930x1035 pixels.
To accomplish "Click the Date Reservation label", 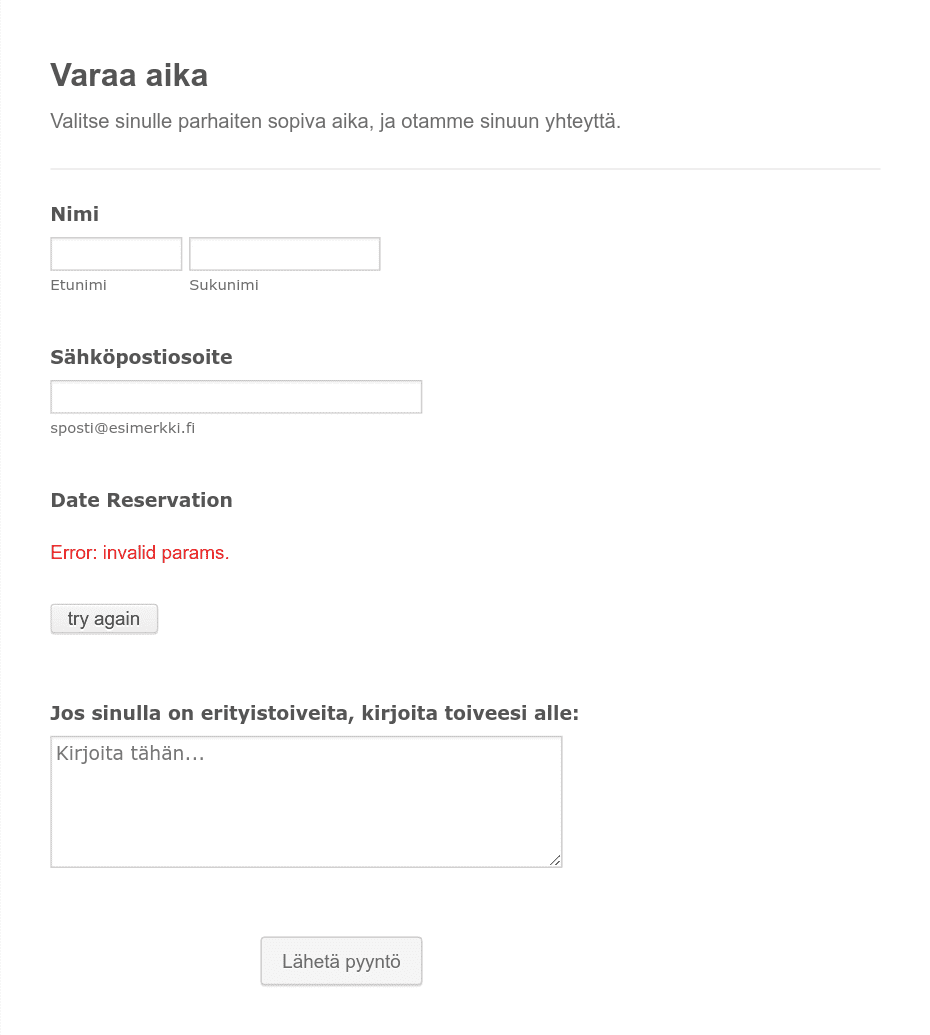I will [141, 500].
